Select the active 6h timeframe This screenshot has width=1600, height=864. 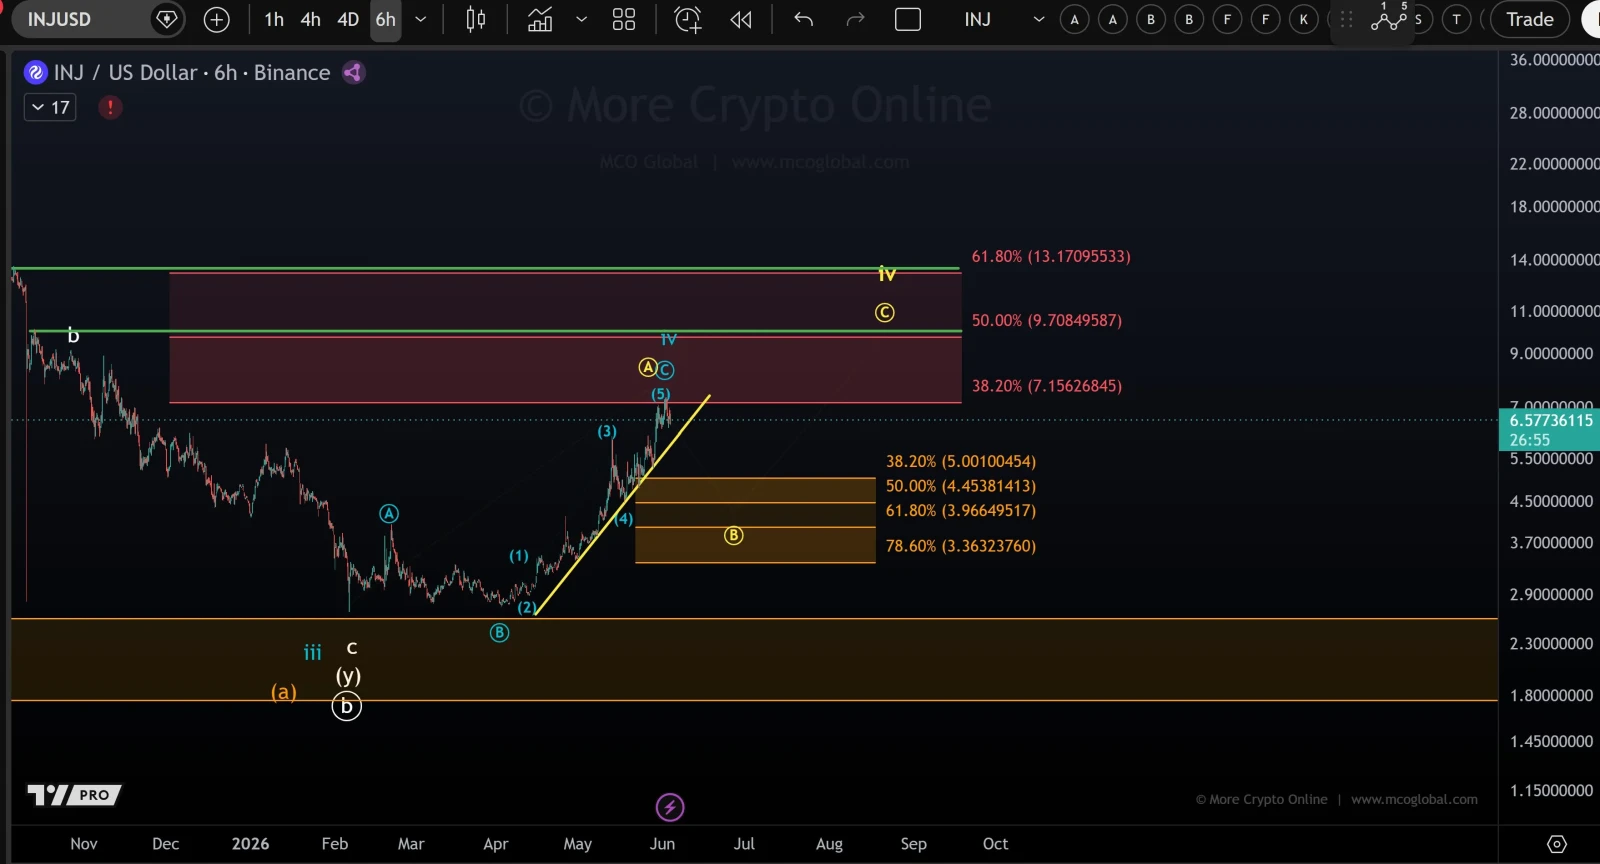386,19
